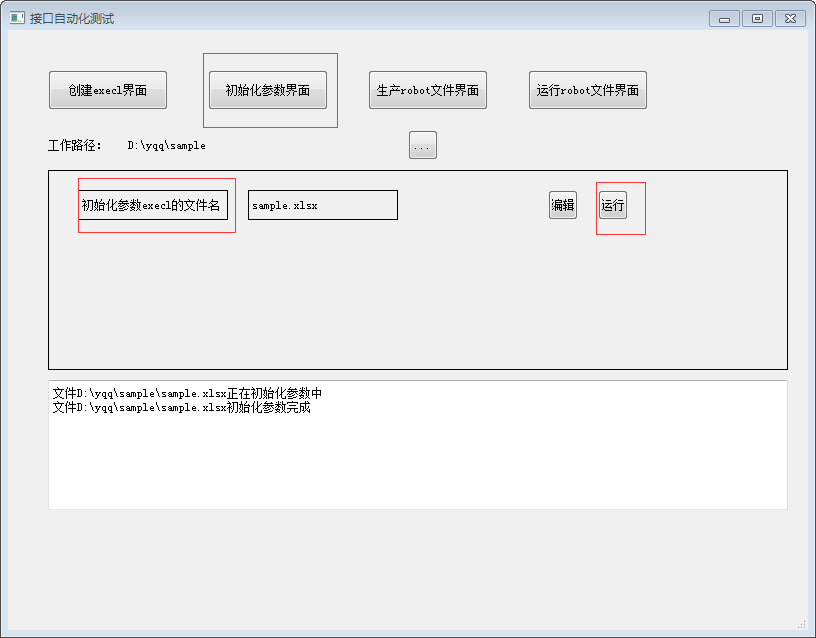Screen dimensions: 816x638
Task: Click the resize grip at window corner
Action: click(x=801, y=624)
